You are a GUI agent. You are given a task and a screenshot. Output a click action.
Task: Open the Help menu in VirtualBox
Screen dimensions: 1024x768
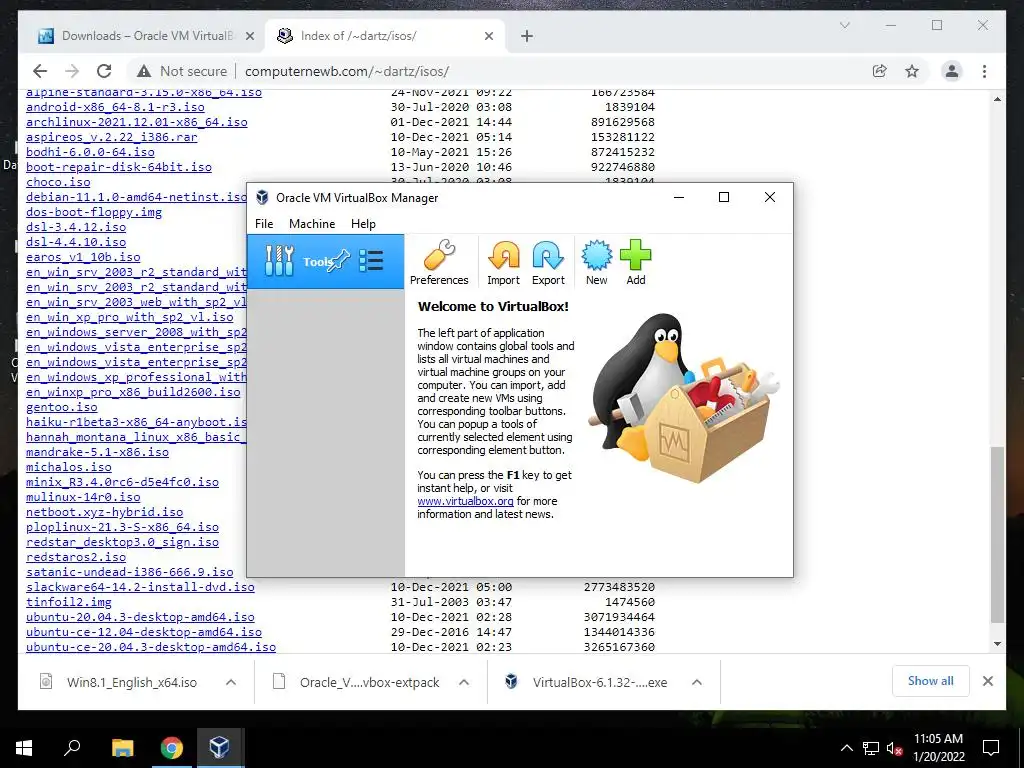click(363, 223)
